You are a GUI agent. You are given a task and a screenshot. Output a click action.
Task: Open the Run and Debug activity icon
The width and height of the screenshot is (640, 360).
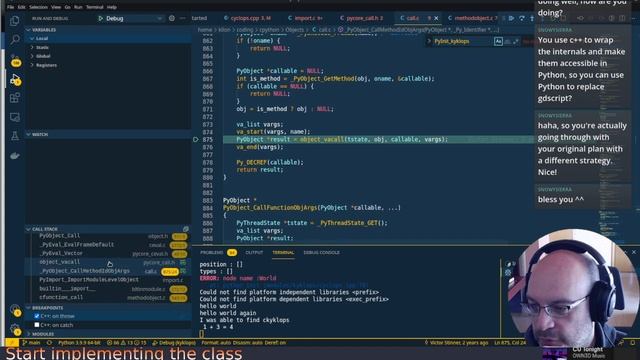point(15,80)
